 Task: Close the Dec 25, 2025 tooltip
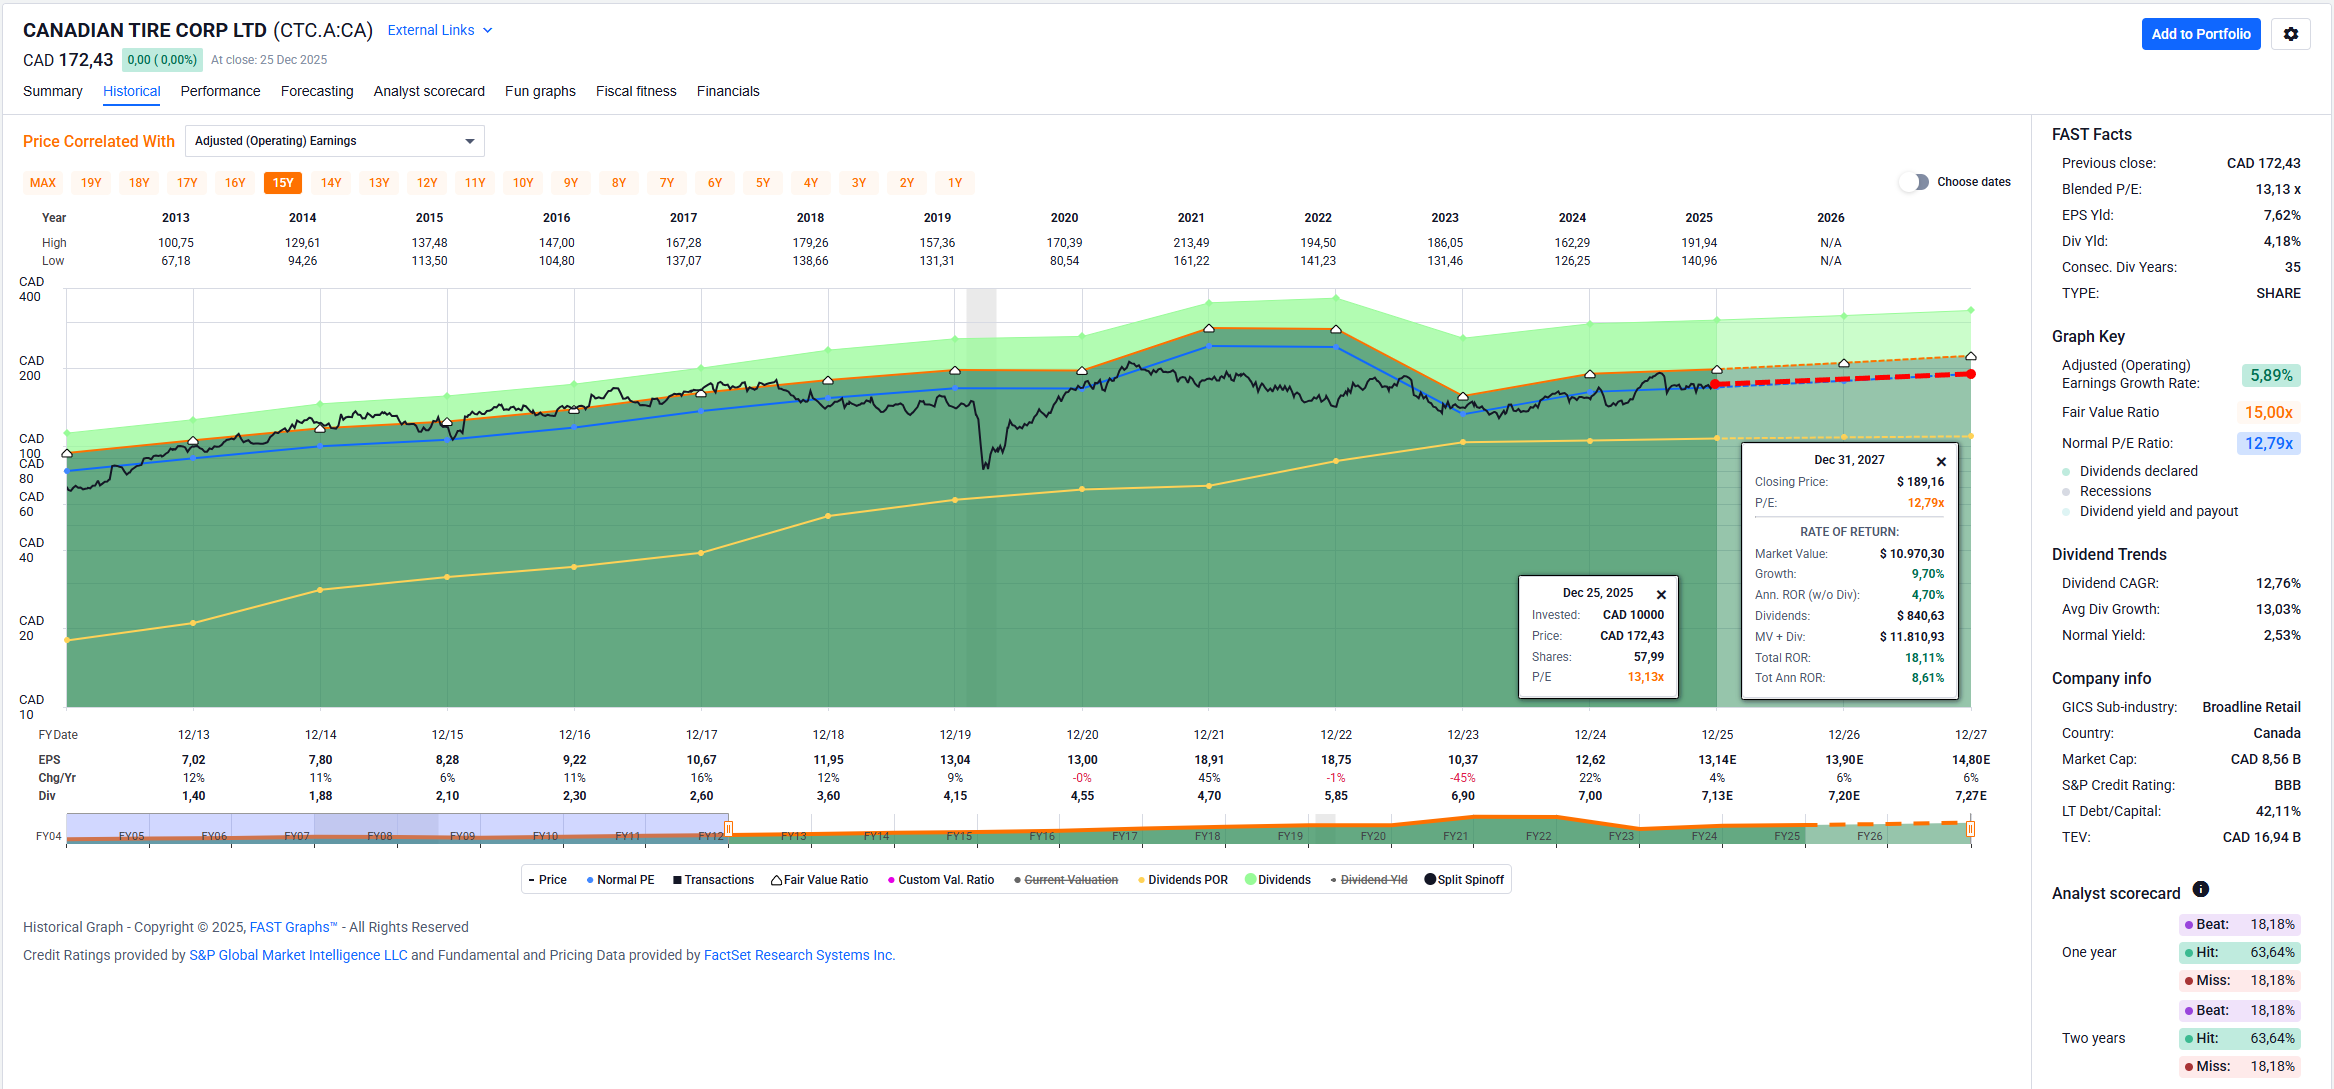(1661, 595)
